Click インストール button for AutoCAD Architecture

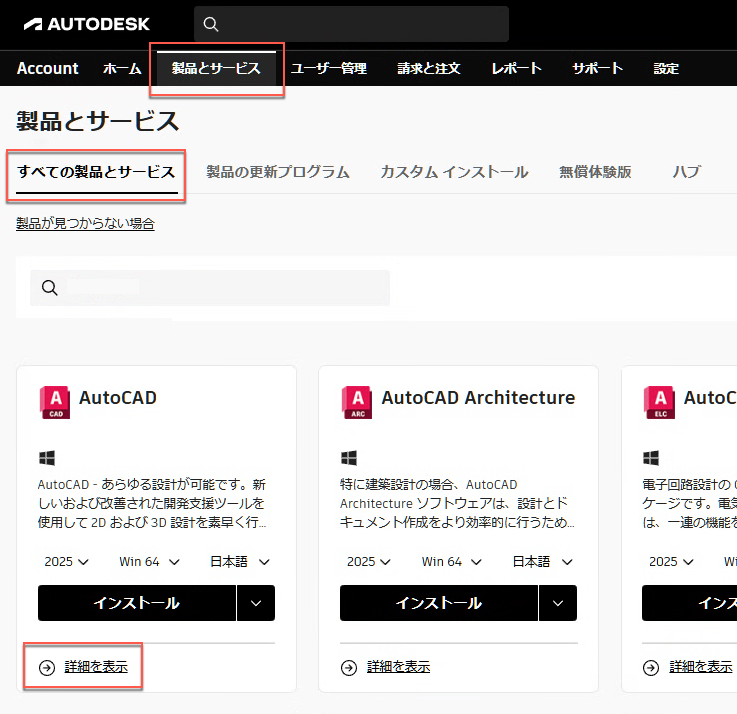[x=439, y=603]
